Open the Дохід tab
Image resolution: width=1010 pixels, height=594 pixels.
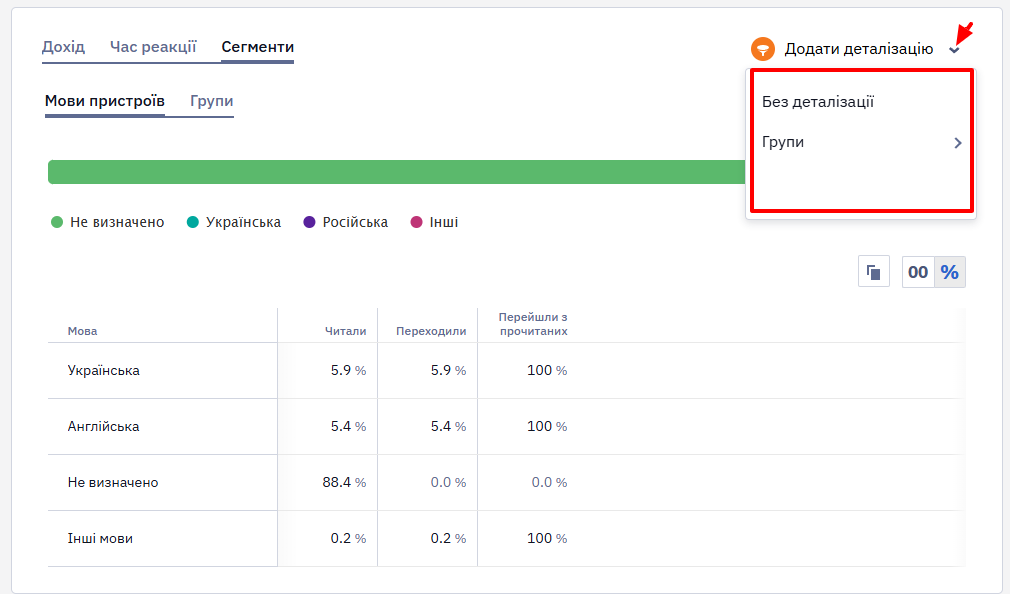pos(63,47)
